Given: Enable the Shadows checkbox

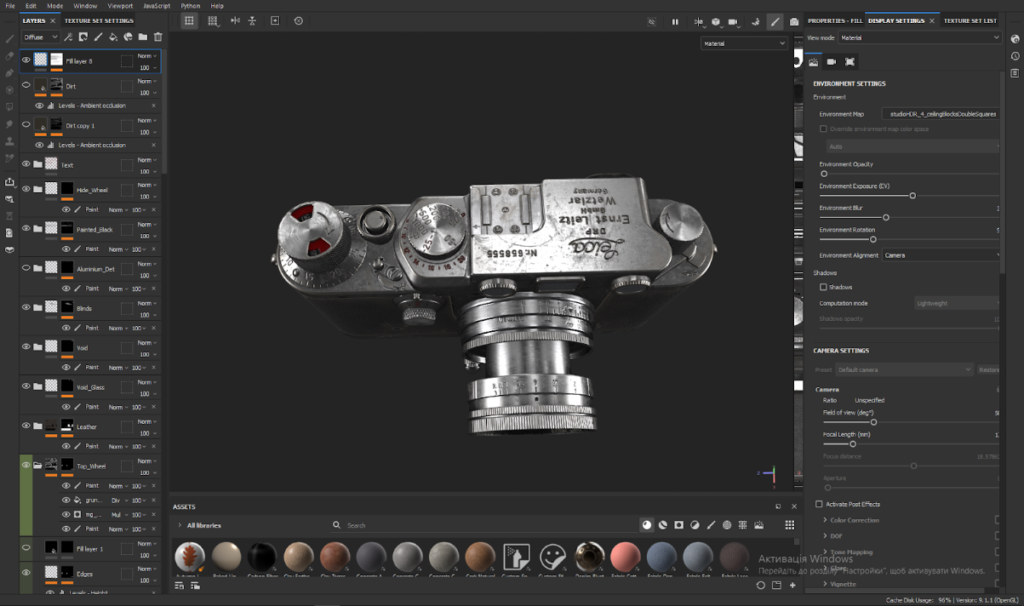Looking at the screenshot, I should tap(823, 287).
